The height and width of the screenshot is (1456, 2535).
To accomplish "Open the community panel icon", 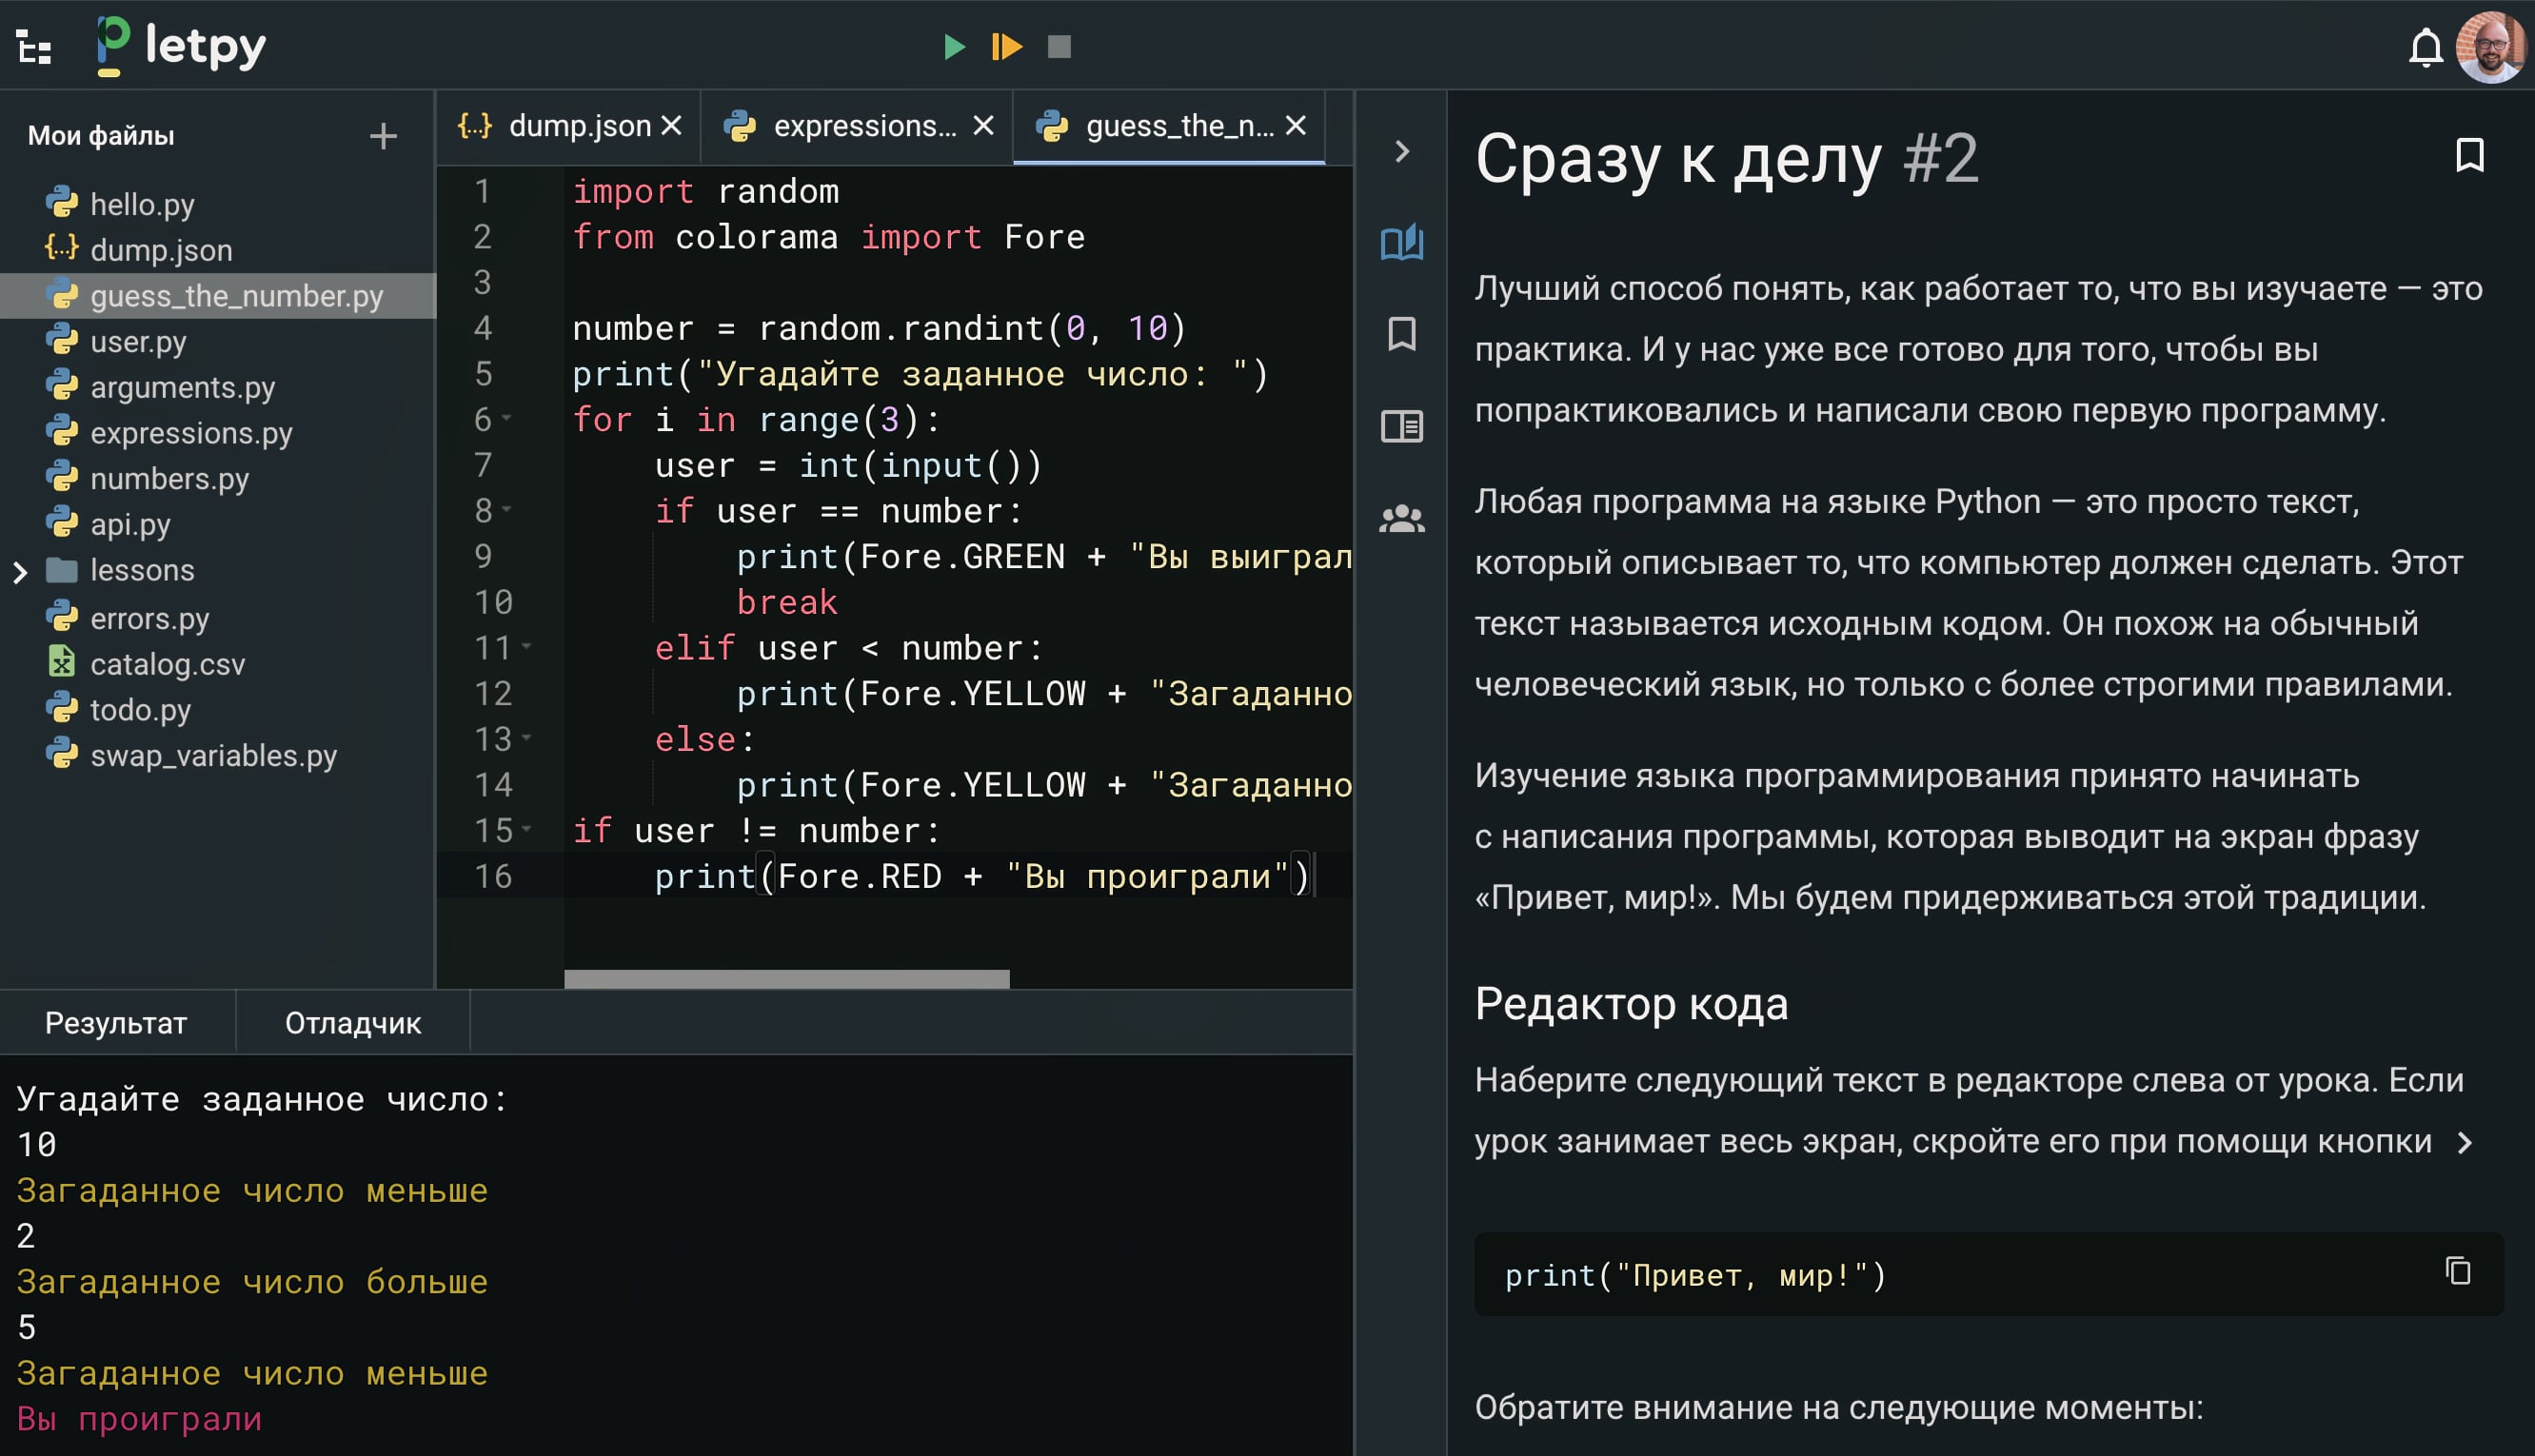I will [1401, 517].
